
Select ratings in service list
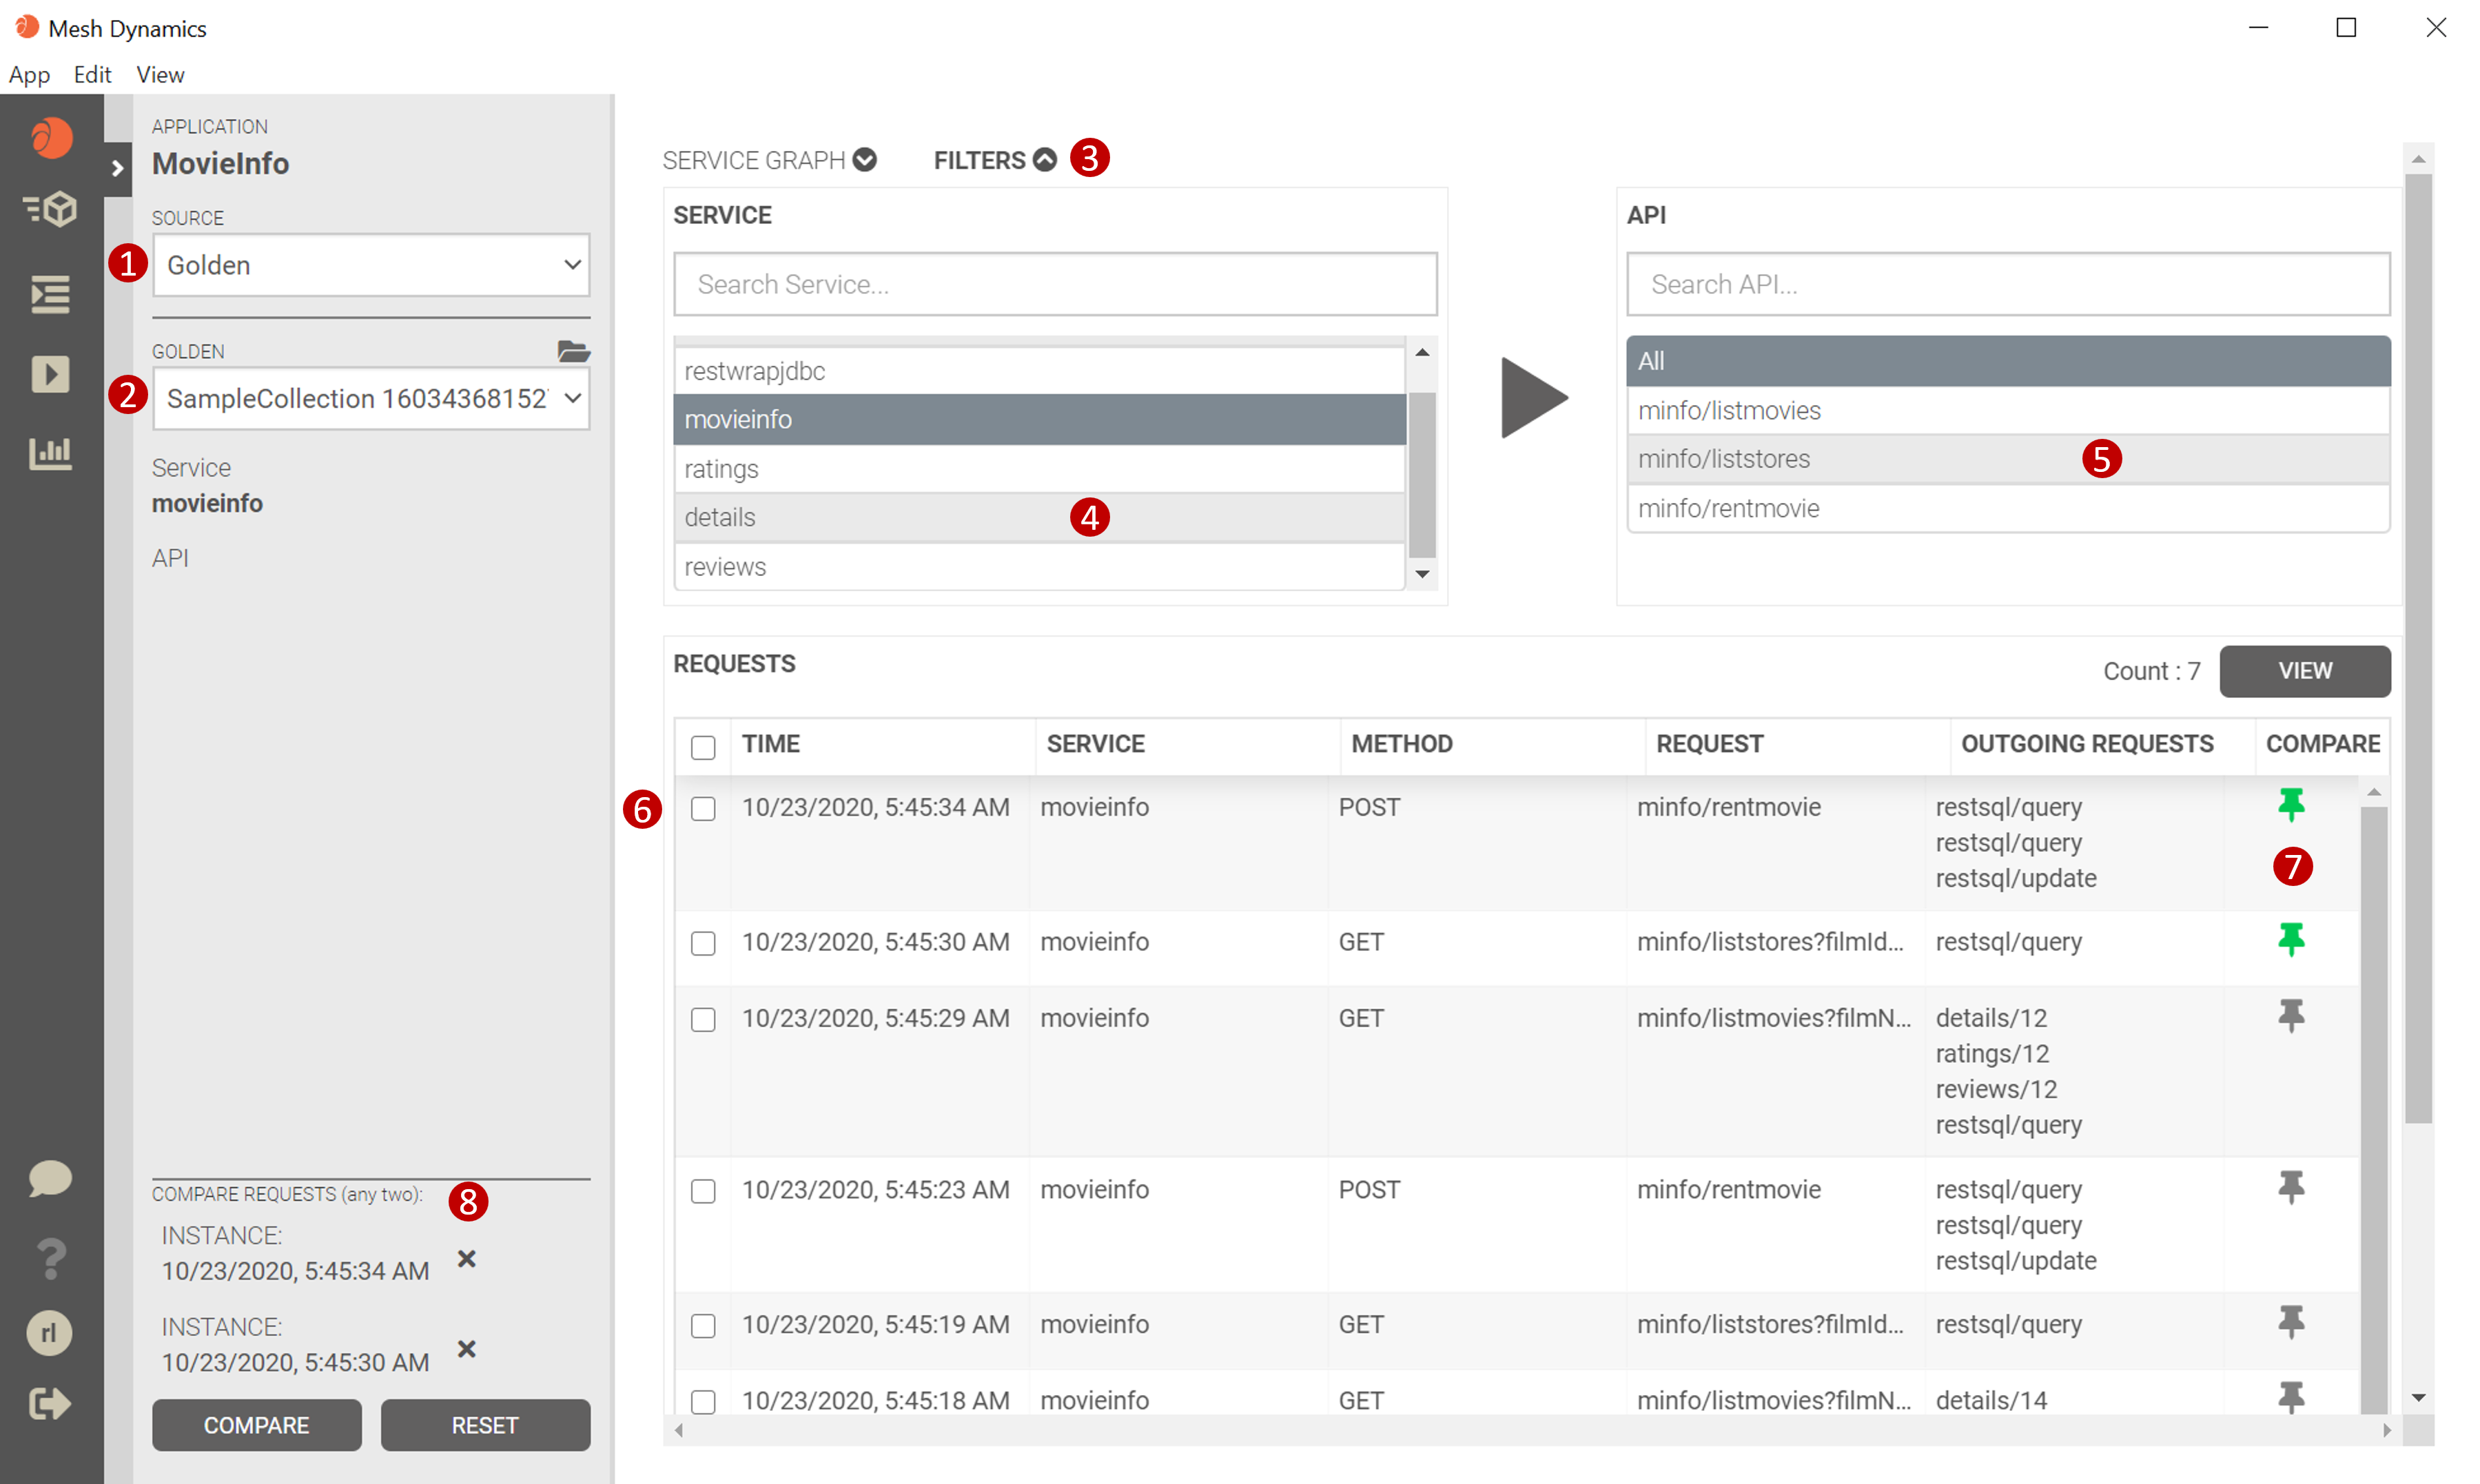point(1040,468)
